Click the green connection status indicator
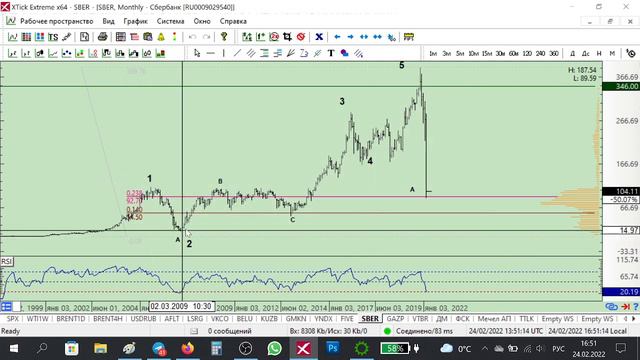 (x=387, y=331)
